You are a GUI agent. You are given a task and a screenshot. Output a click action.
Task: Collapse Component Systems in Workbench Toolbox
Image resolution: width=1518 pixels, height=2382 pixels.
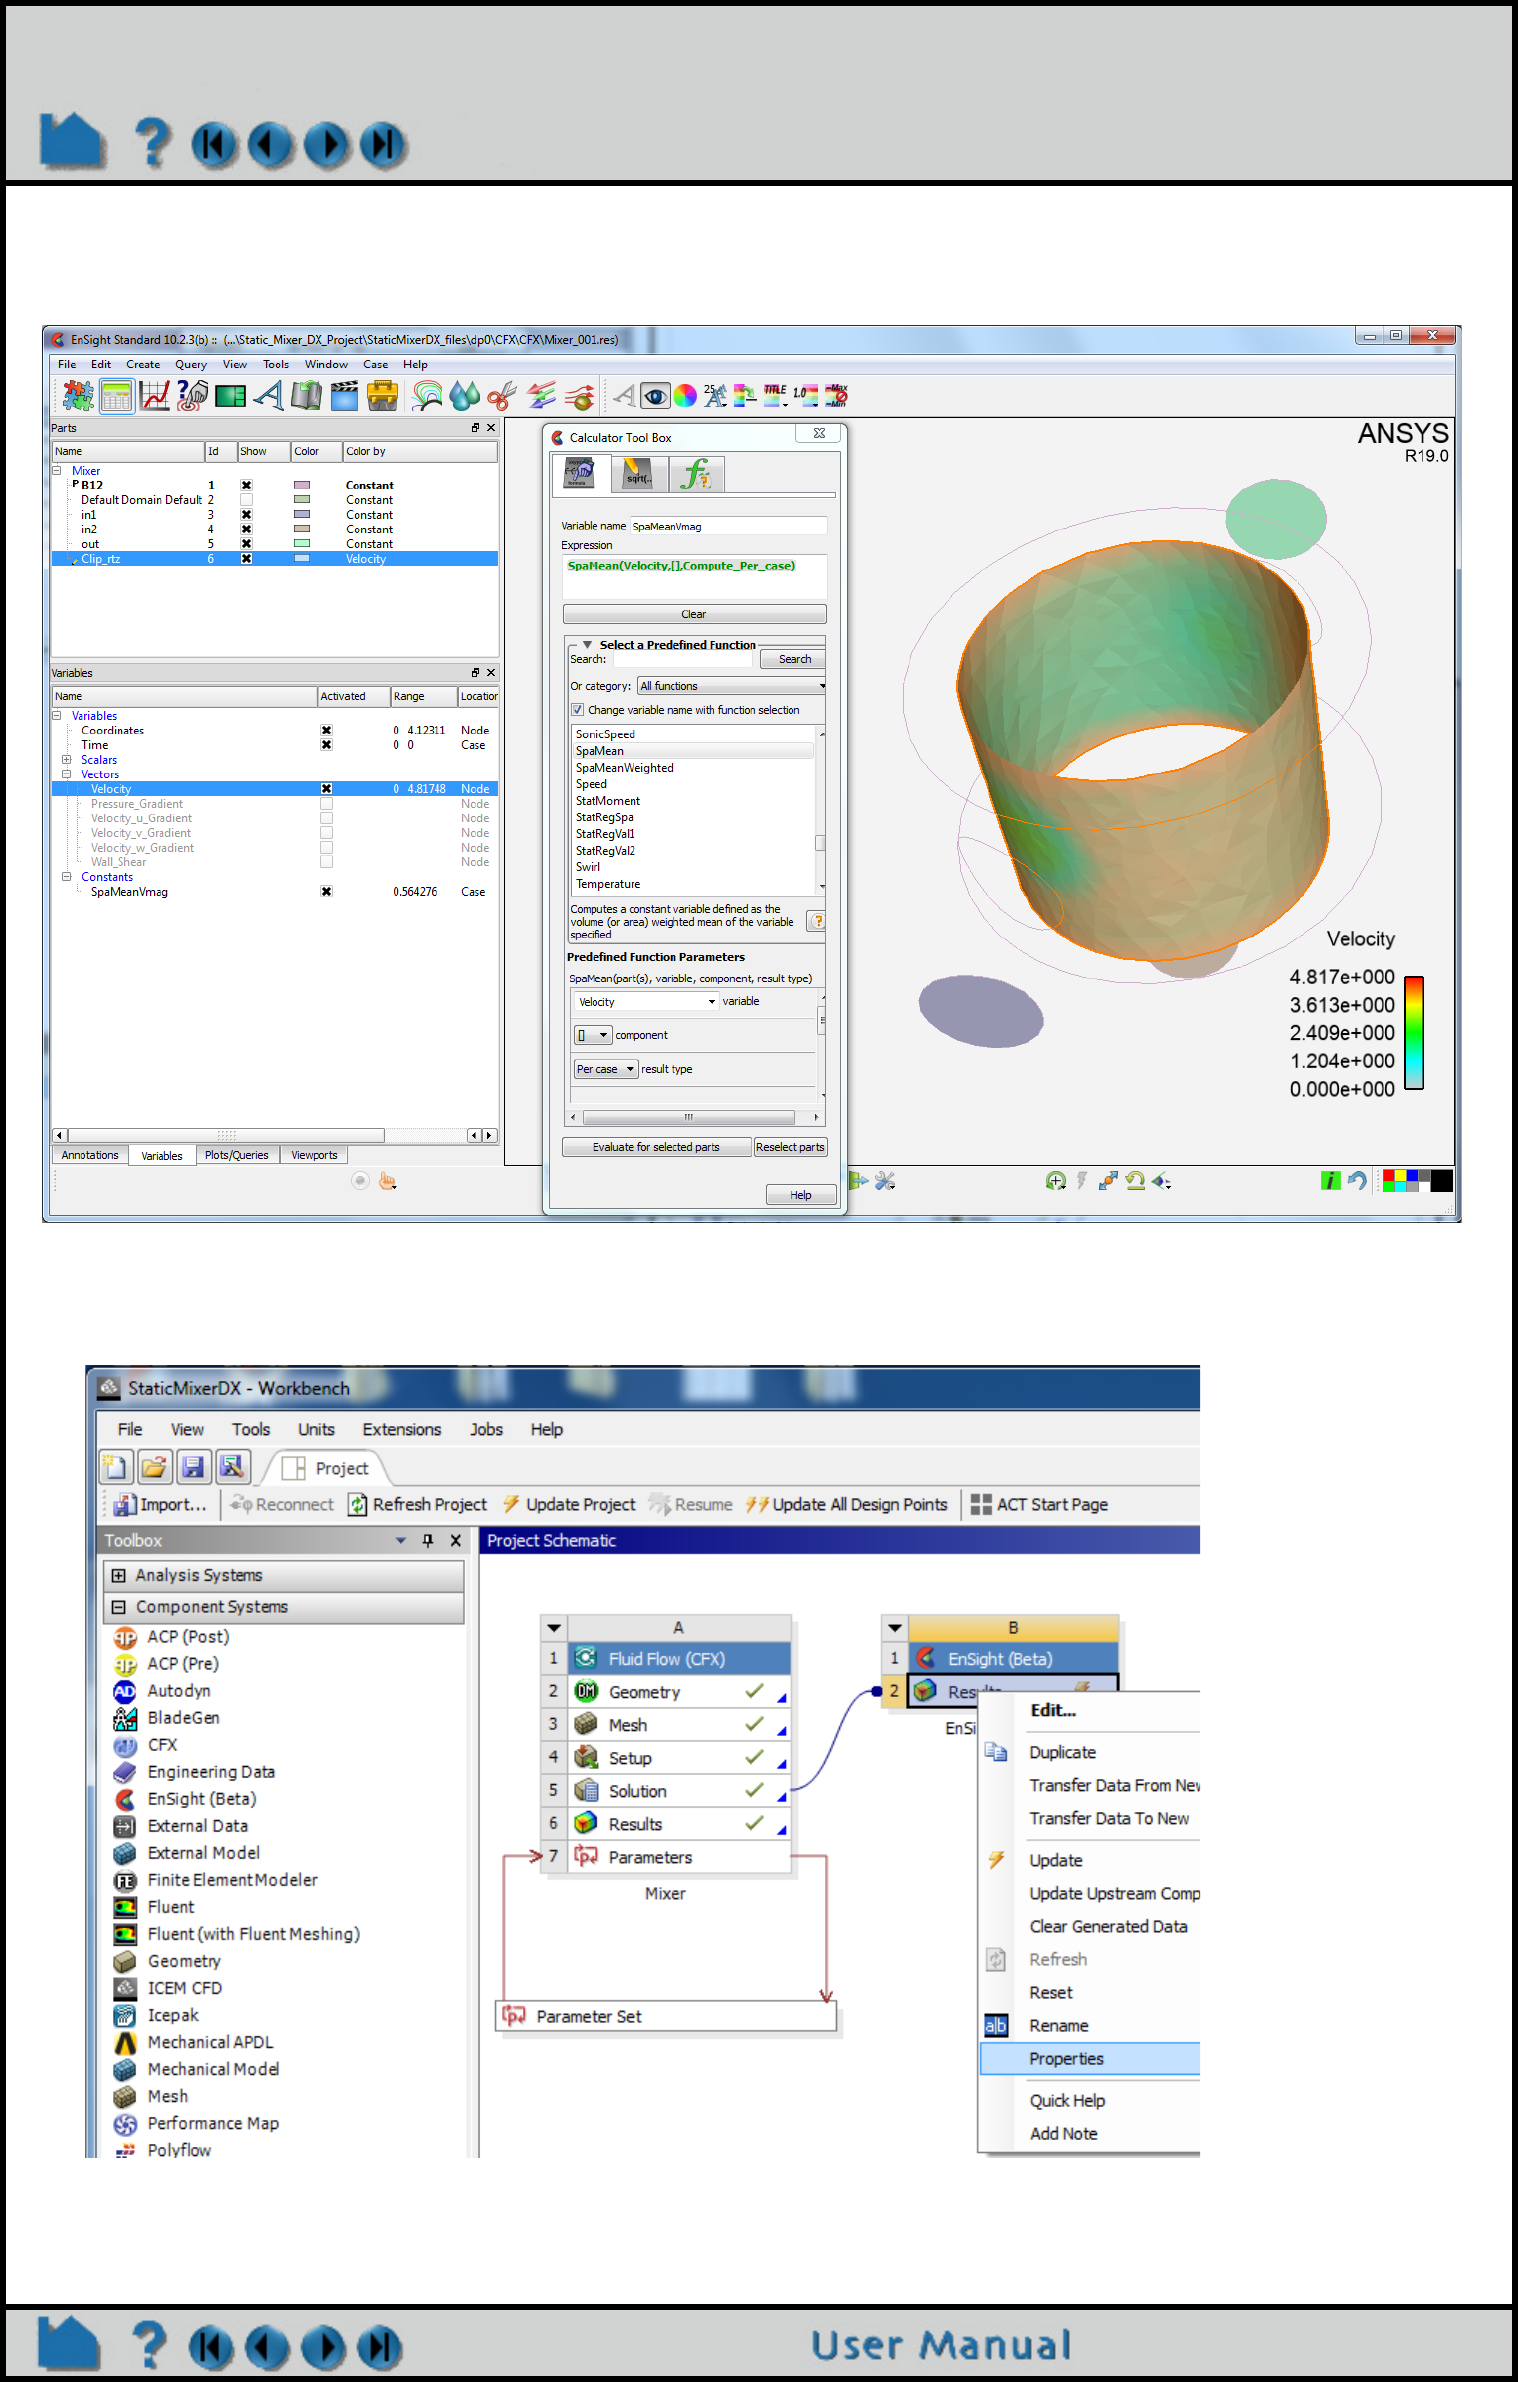tap(119, 1607)
